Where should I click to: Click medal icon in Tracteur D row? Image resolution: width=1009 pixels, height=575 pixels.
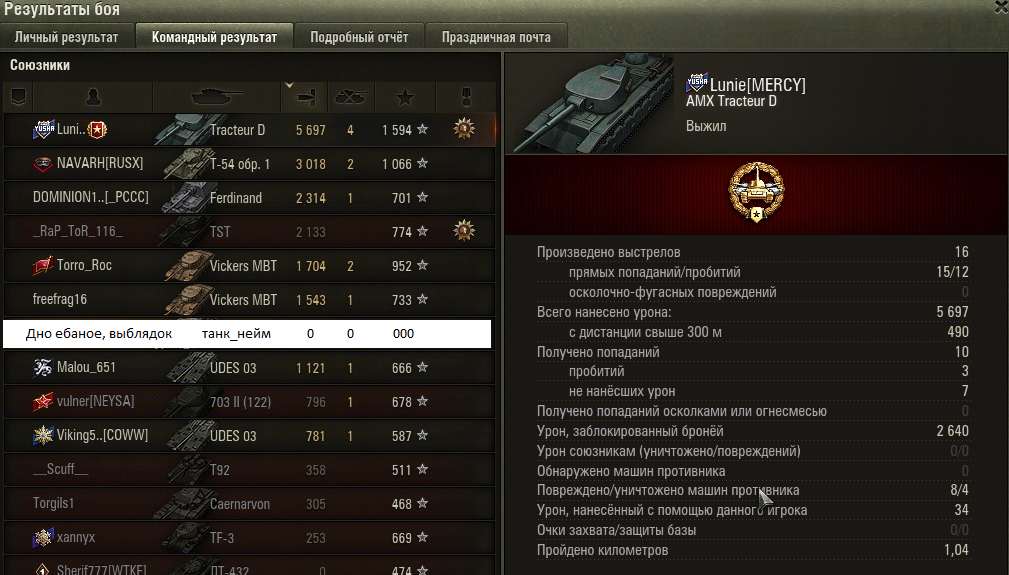coord(464,129)
